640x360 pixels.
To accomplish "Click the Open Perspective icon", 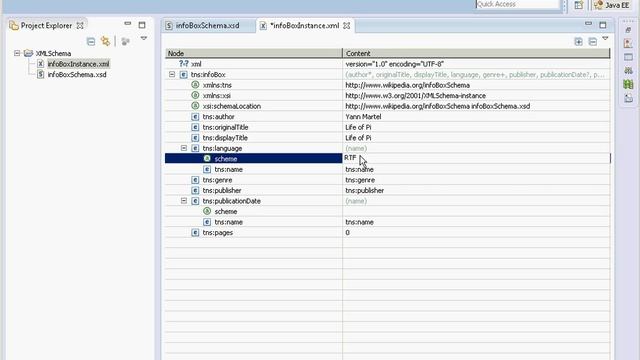I will 578,5.
